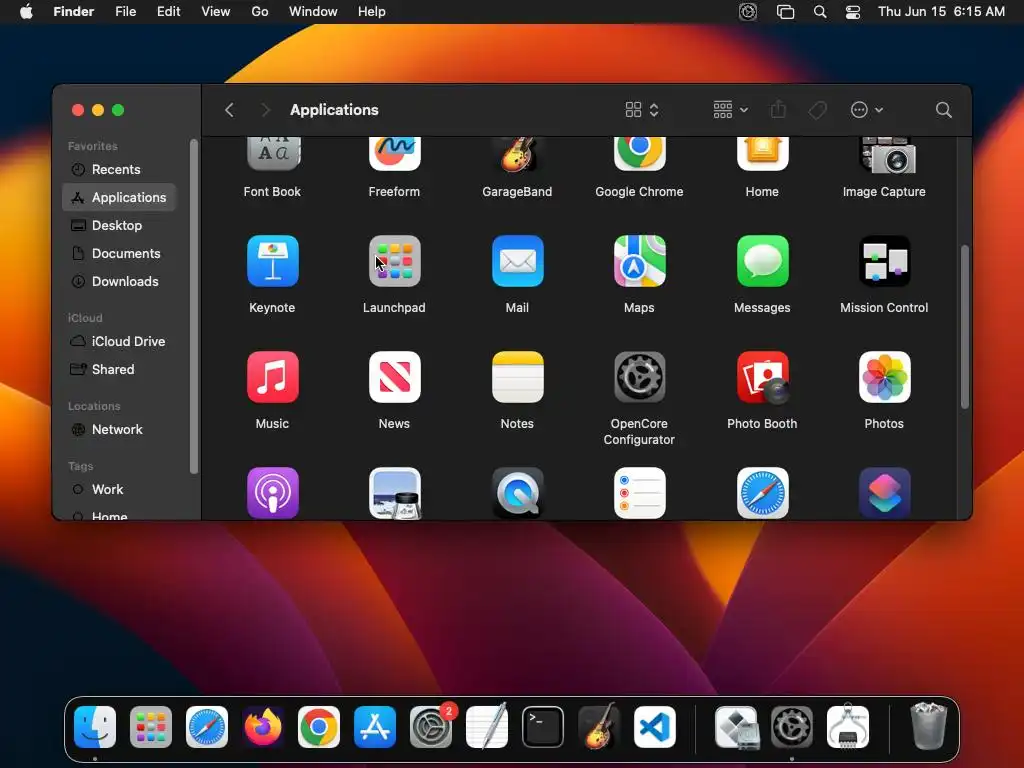Select the Mission Control app icon
The width and height of the screenshot is (1024, 768).
[884, 261]
